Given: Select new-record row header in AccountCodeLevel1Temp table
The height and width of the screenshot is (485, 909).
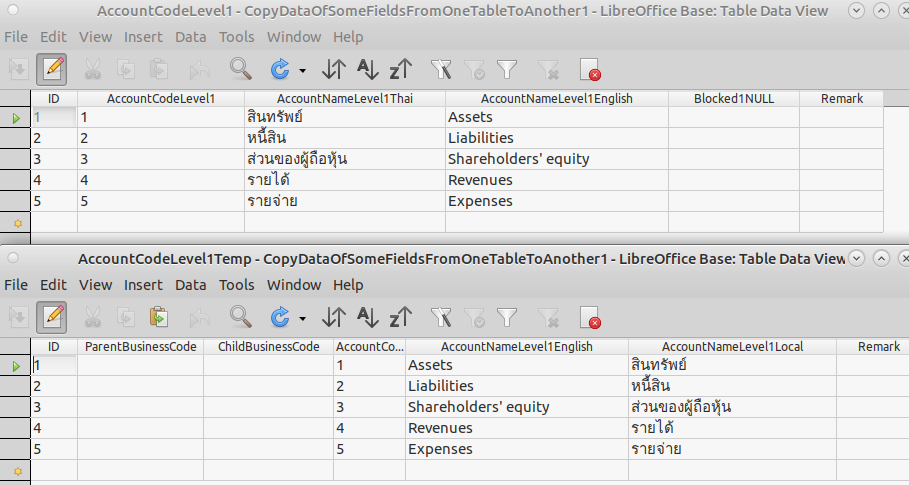Looking at the screenshot, I should 15,471.
